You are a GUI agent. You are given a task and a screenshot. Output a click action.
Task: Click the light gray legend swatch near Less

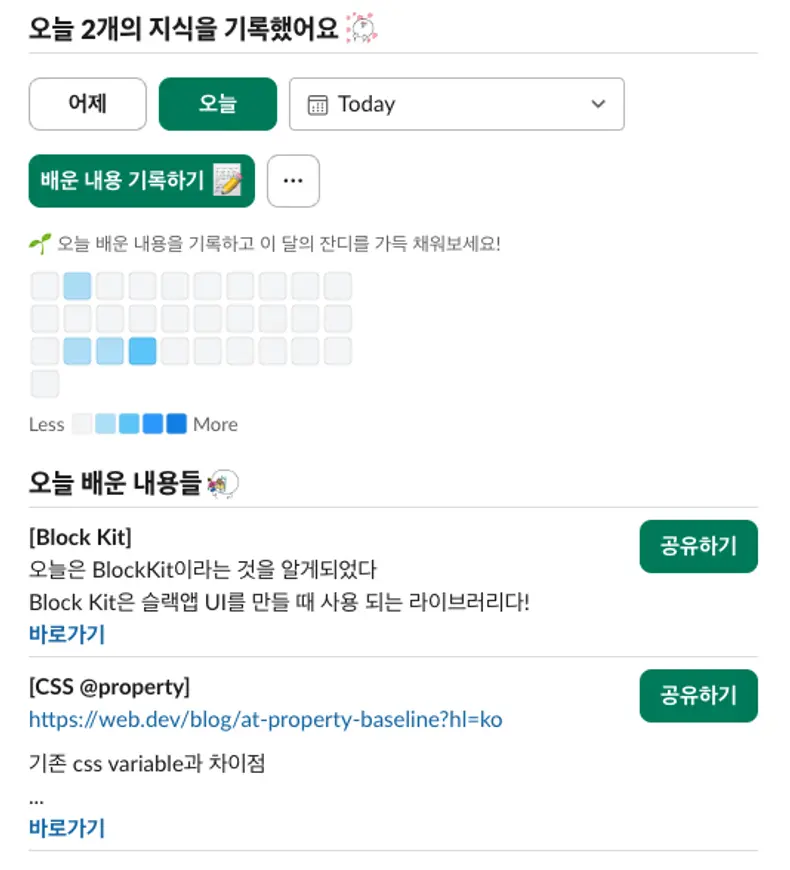click(x=83, y=424)
